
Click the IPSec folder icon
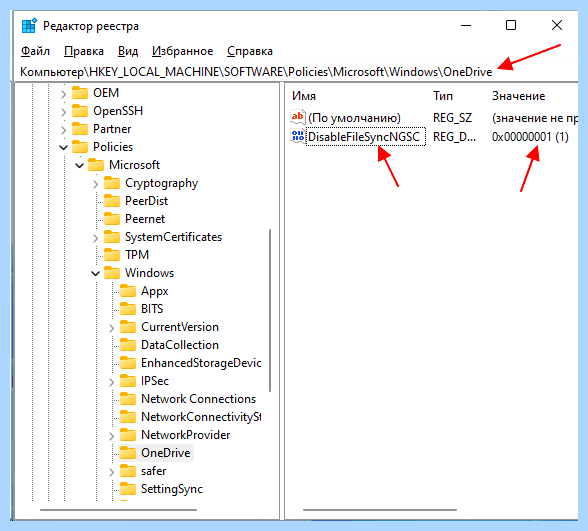click(x=128, y=381)
